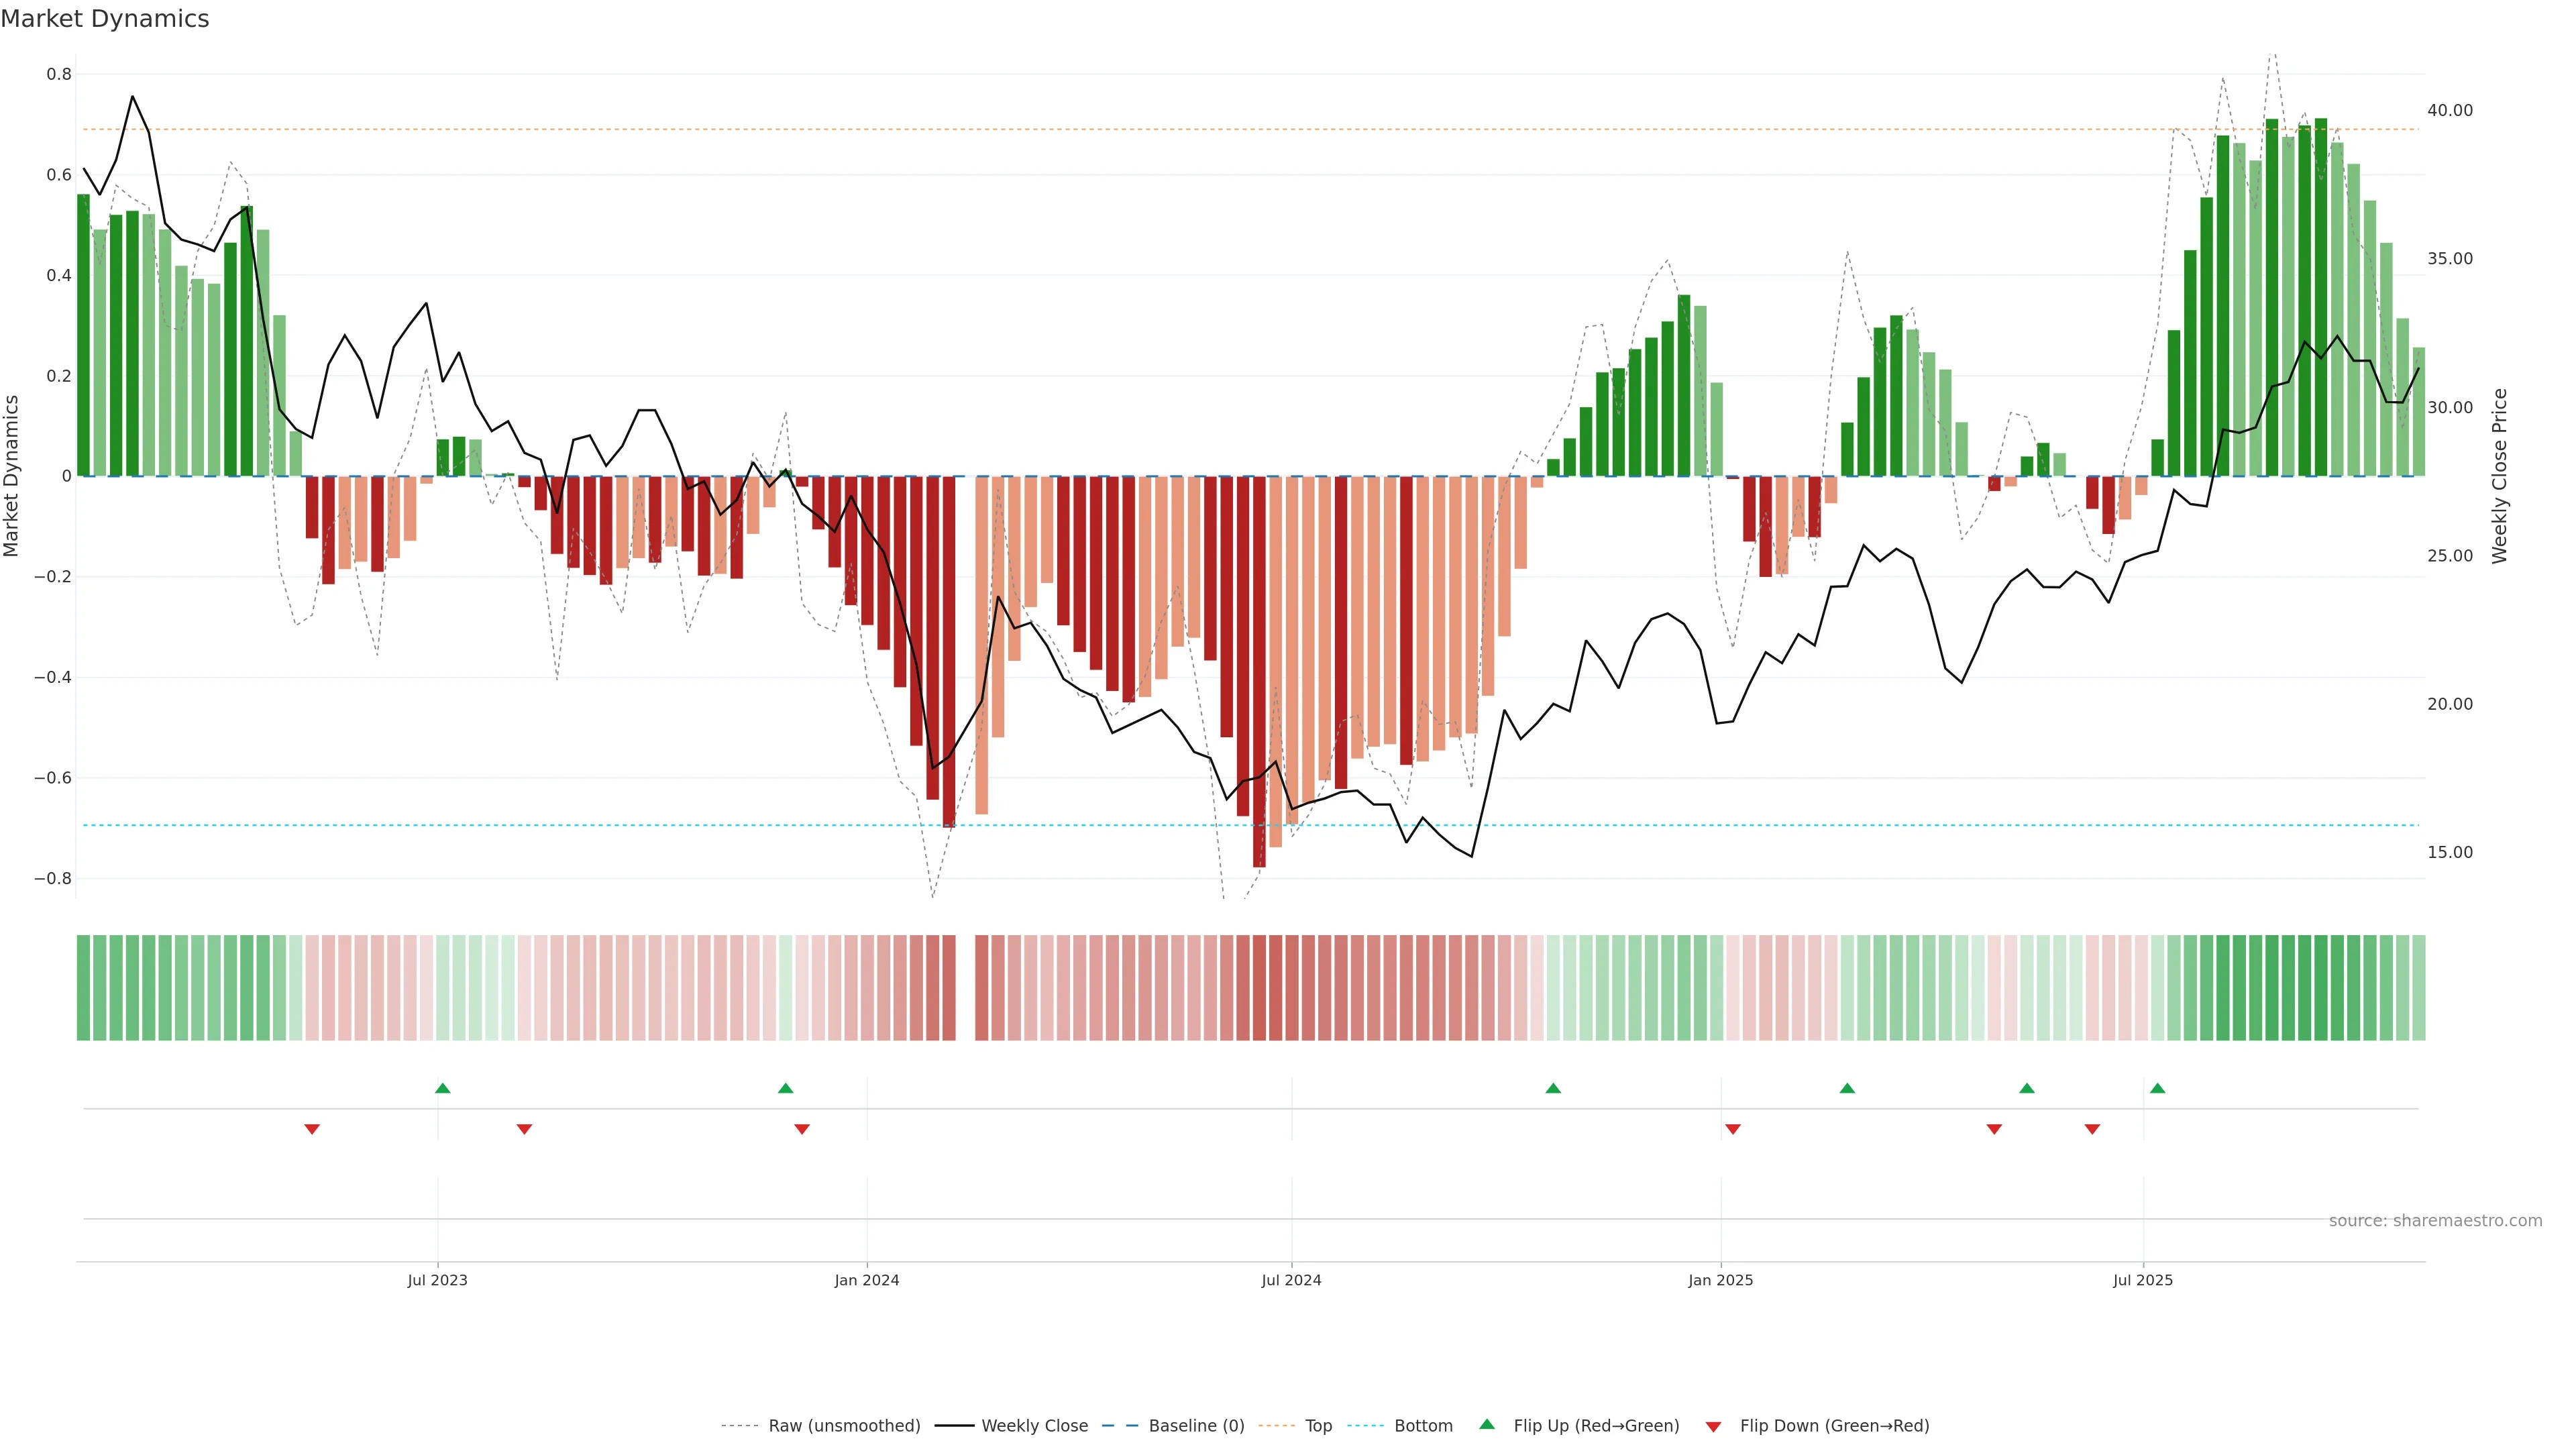The width and height of the screenshot is (2576, 1449).
Task: Click the 40.00 right axis tick label
Action: [x=2449, y=110]
